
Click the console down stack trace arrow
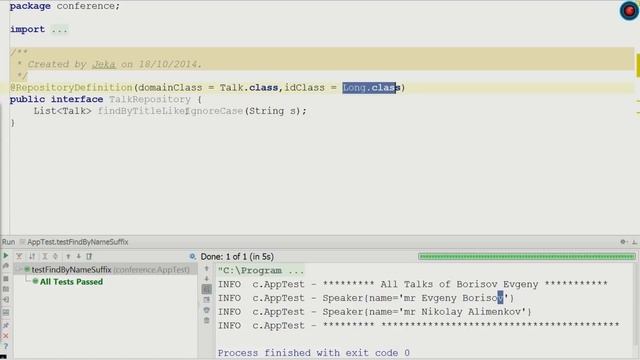(x=207, y=279)
